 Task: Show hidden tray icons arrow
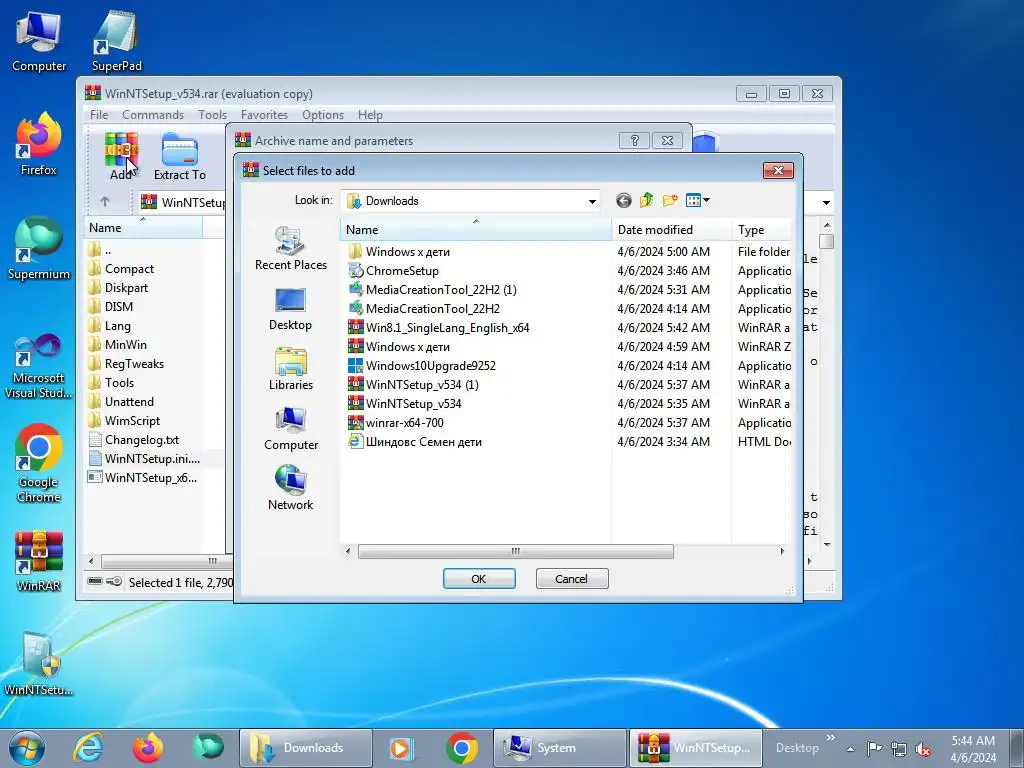pos(850,749)
